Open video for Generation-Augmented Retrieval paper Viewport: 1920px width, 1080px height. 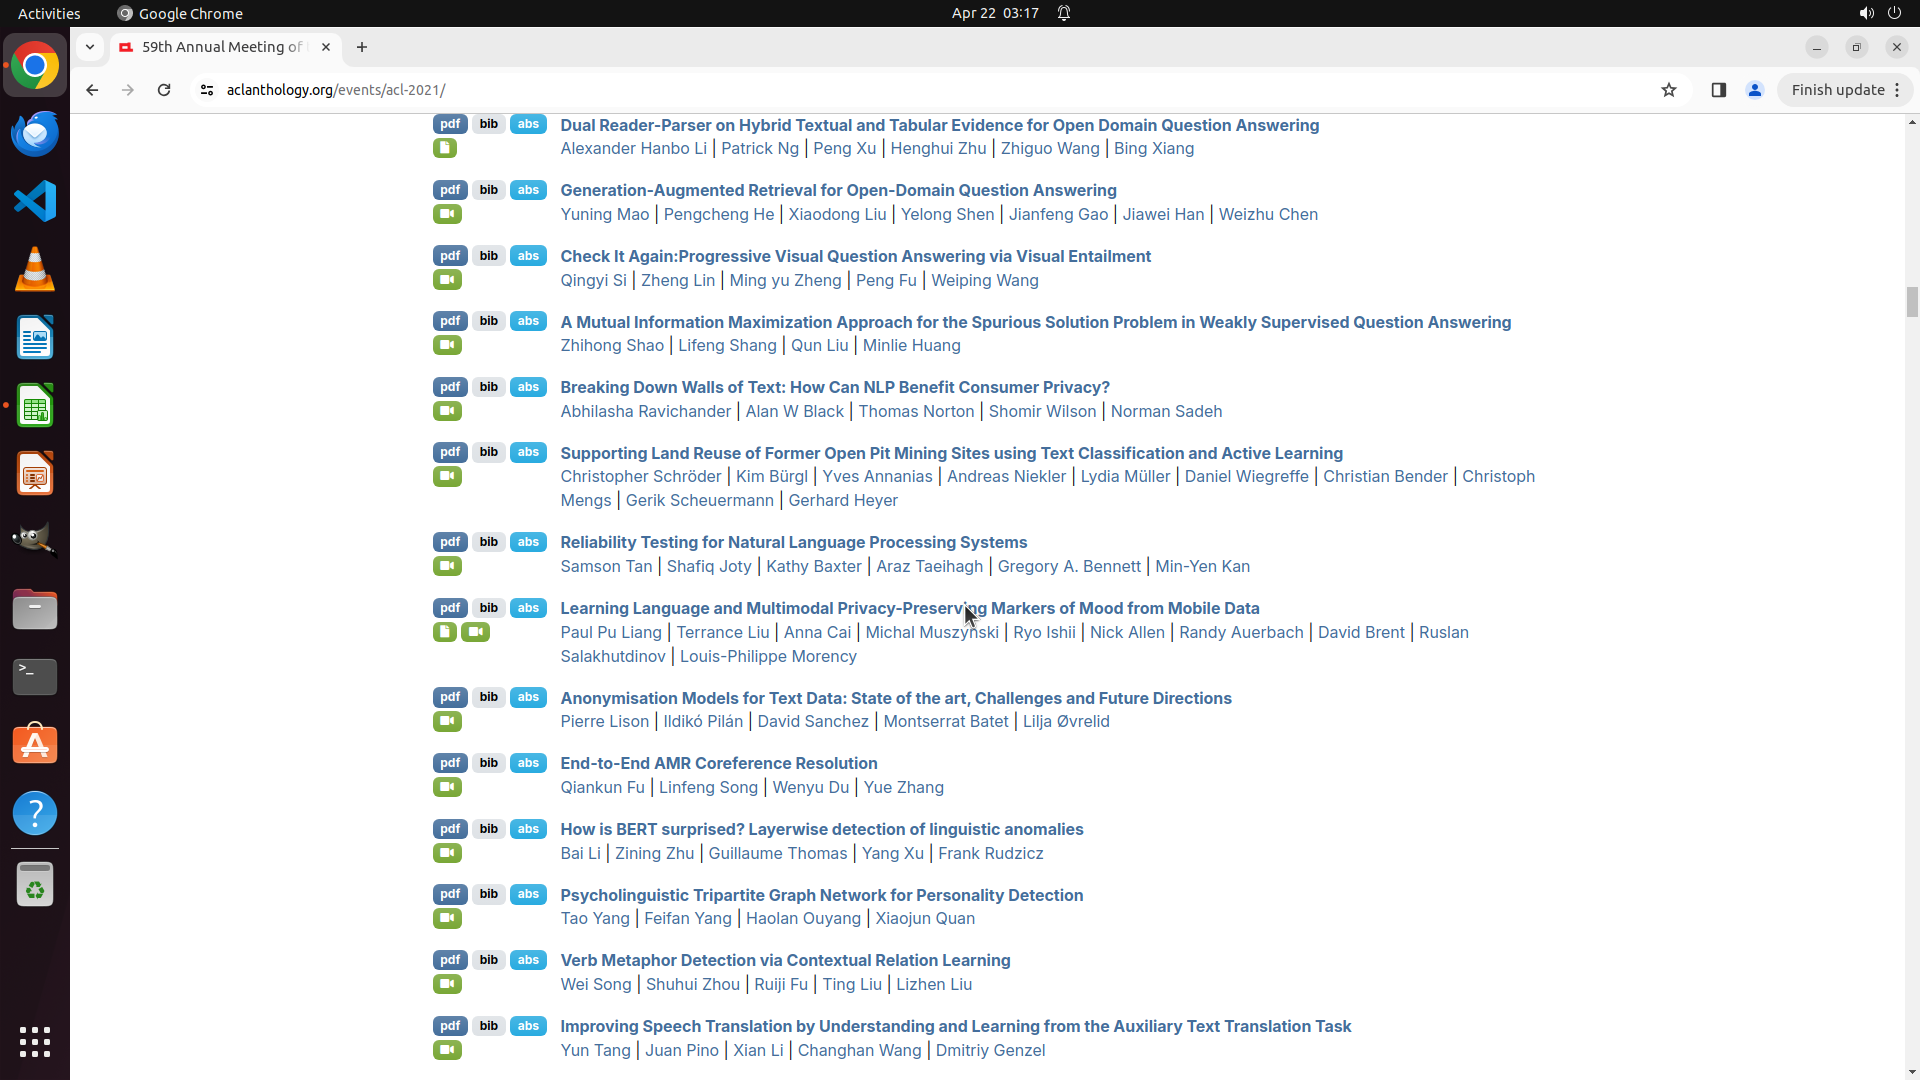447,214
